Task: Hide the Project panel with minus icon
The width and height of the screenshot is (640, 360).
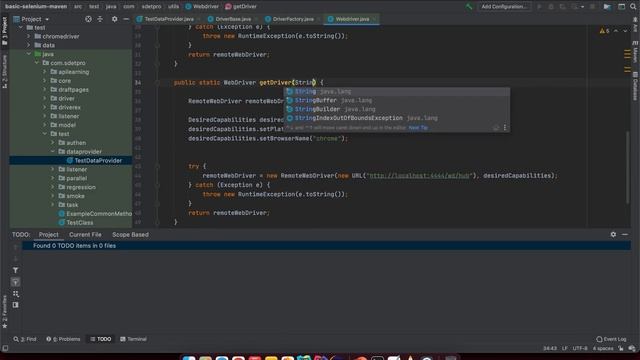Action: (x=126, y=19)
